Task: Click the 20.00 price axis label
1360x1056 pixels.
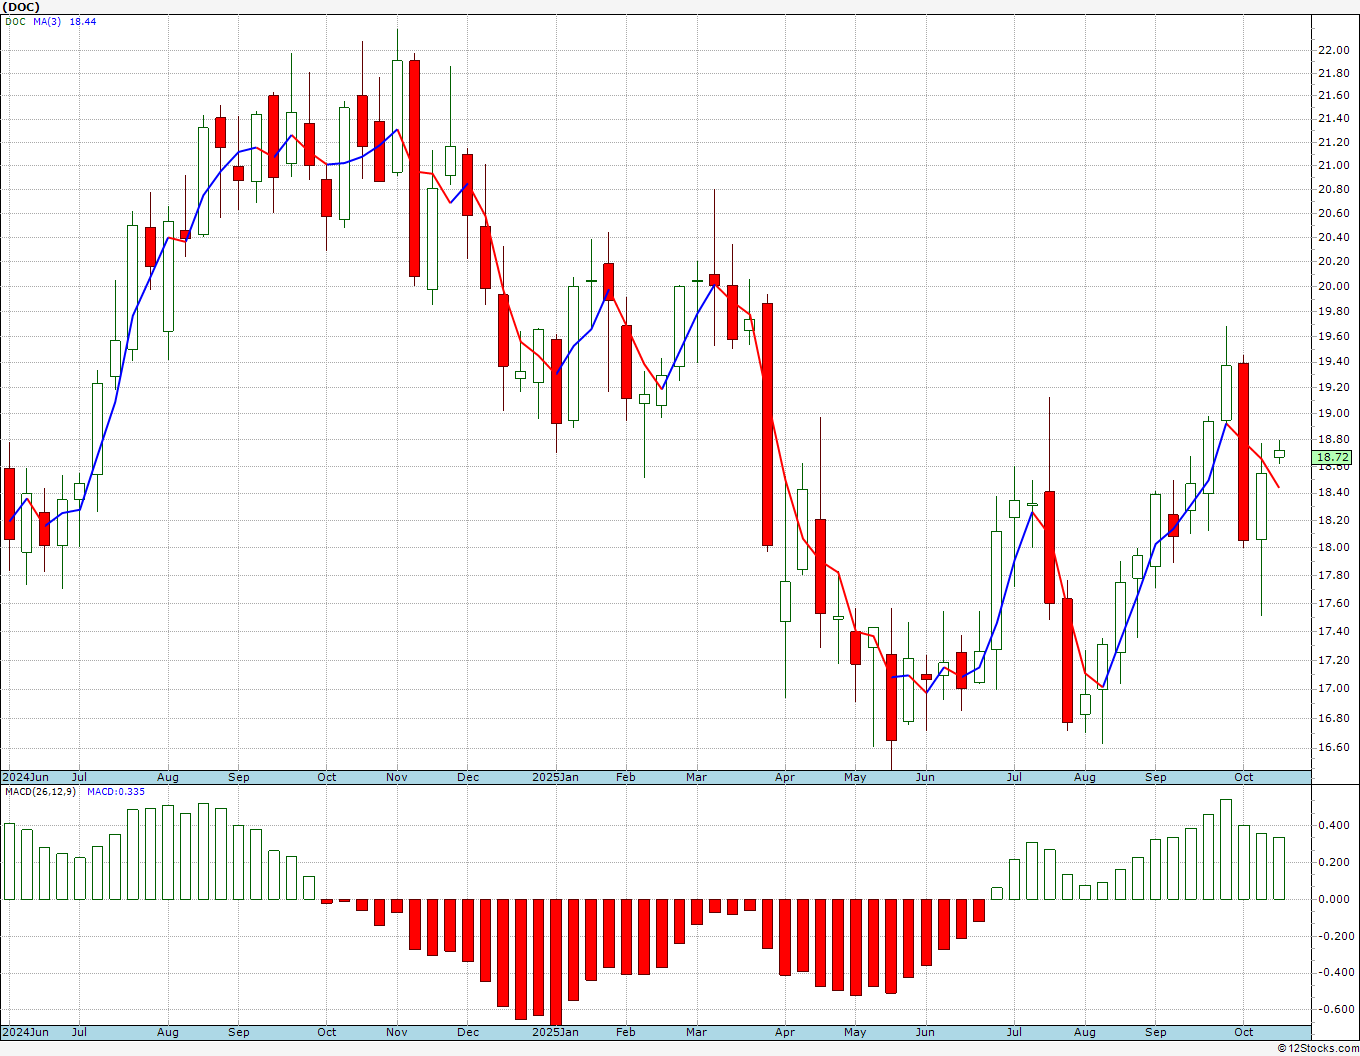Action: [x=1333, y=286]
